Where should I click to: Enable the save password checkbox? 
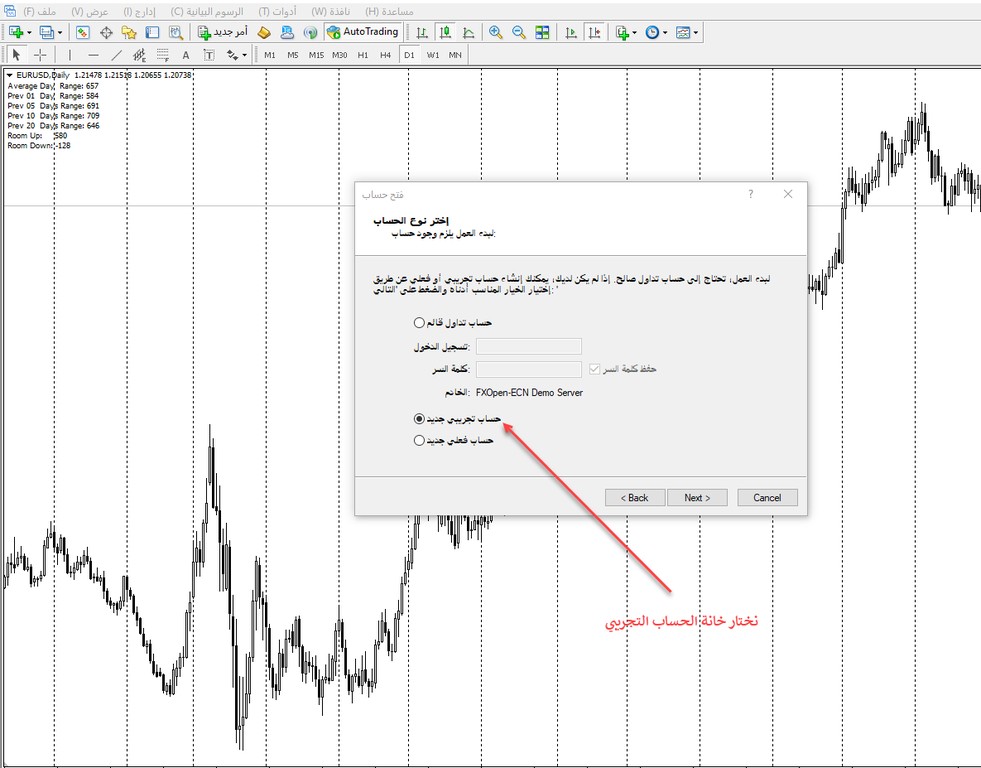point(593,367)
